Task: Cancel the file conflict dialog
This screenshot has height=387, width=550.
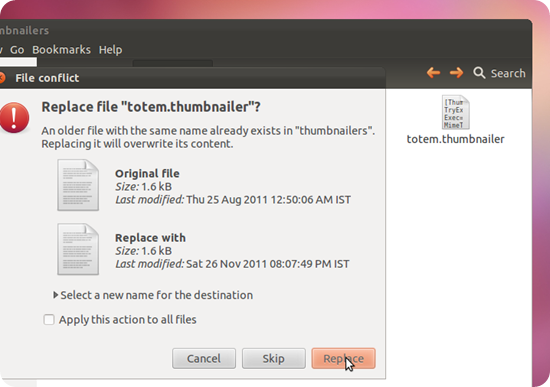Action: [x=204, y=358]
